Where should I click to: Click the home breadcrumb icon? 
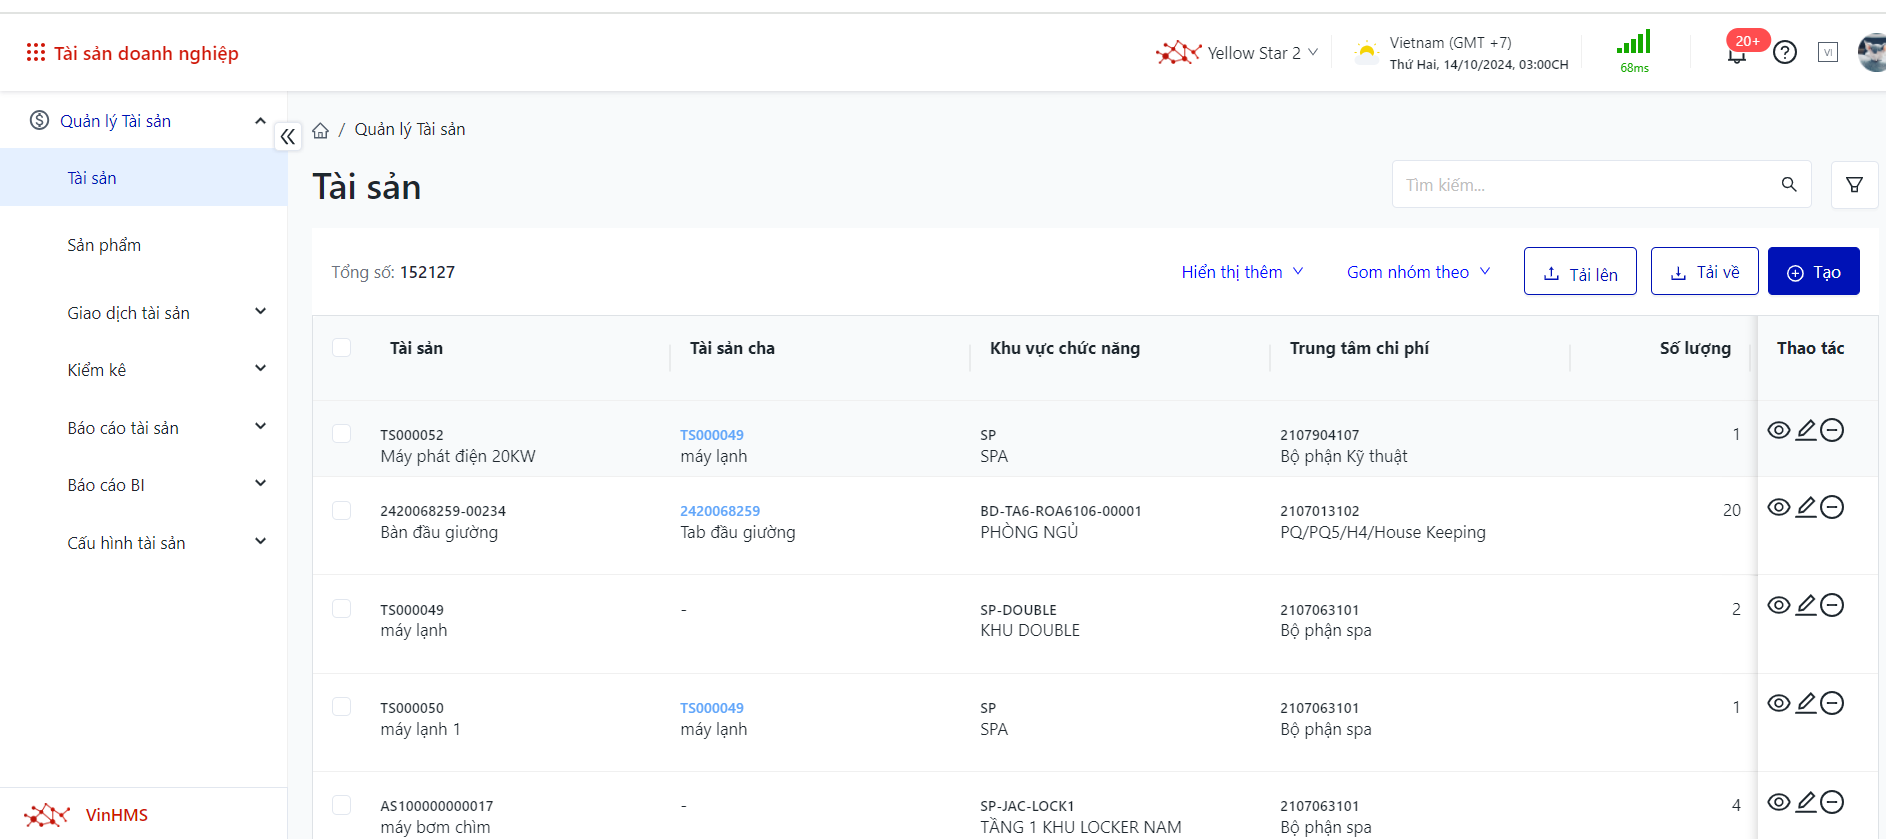[321, 131]
